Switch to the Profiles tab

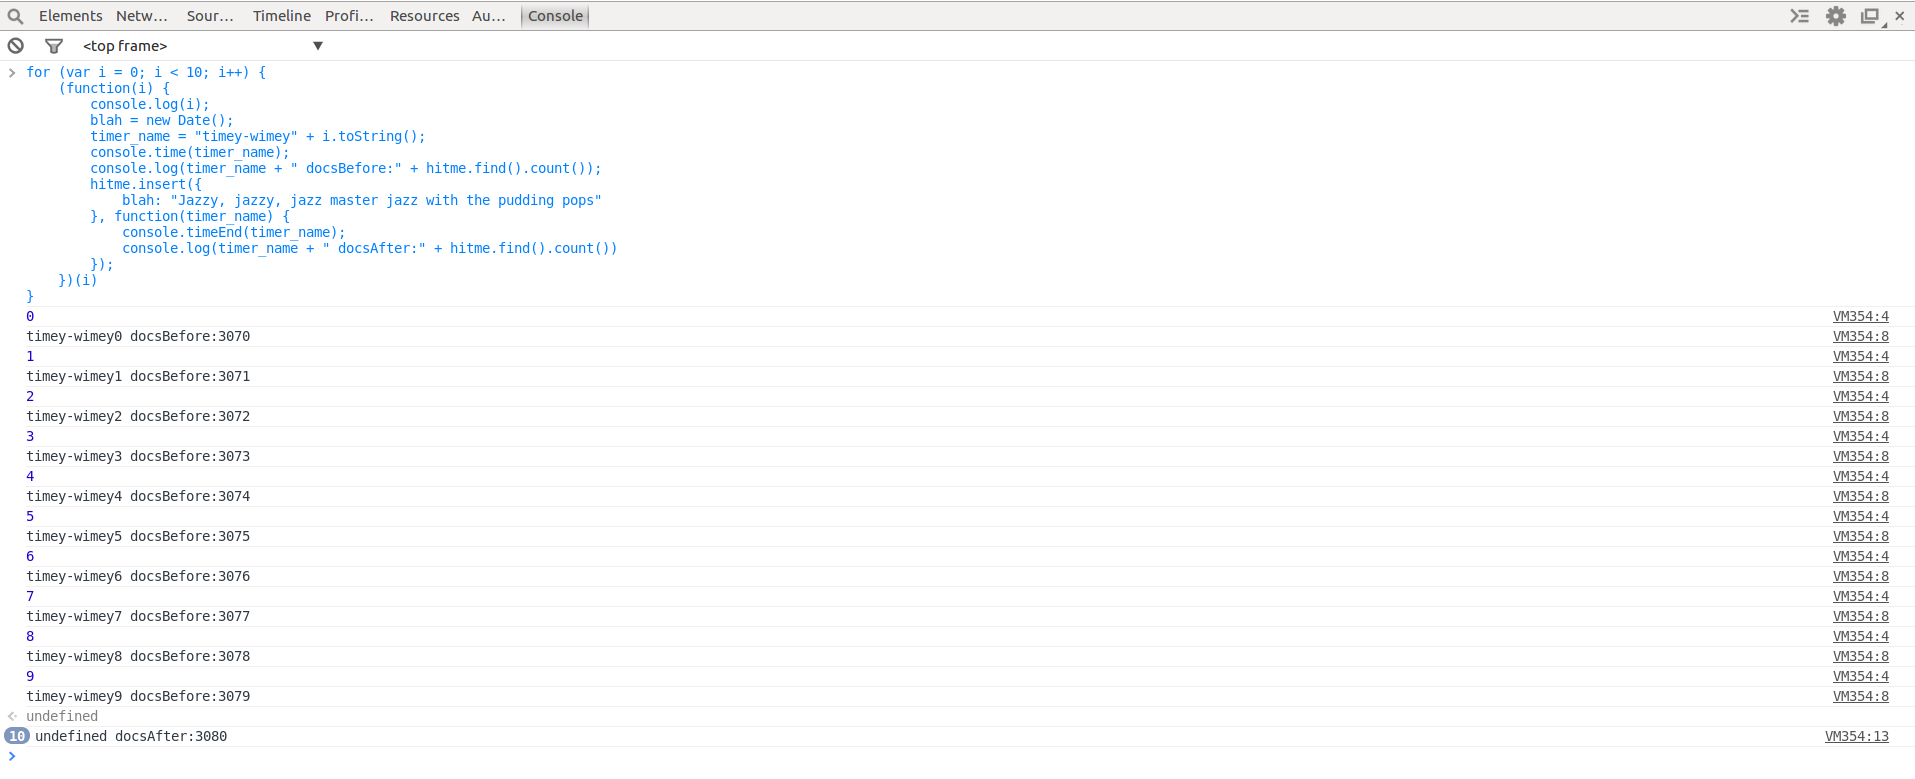(x=349, y=16)
